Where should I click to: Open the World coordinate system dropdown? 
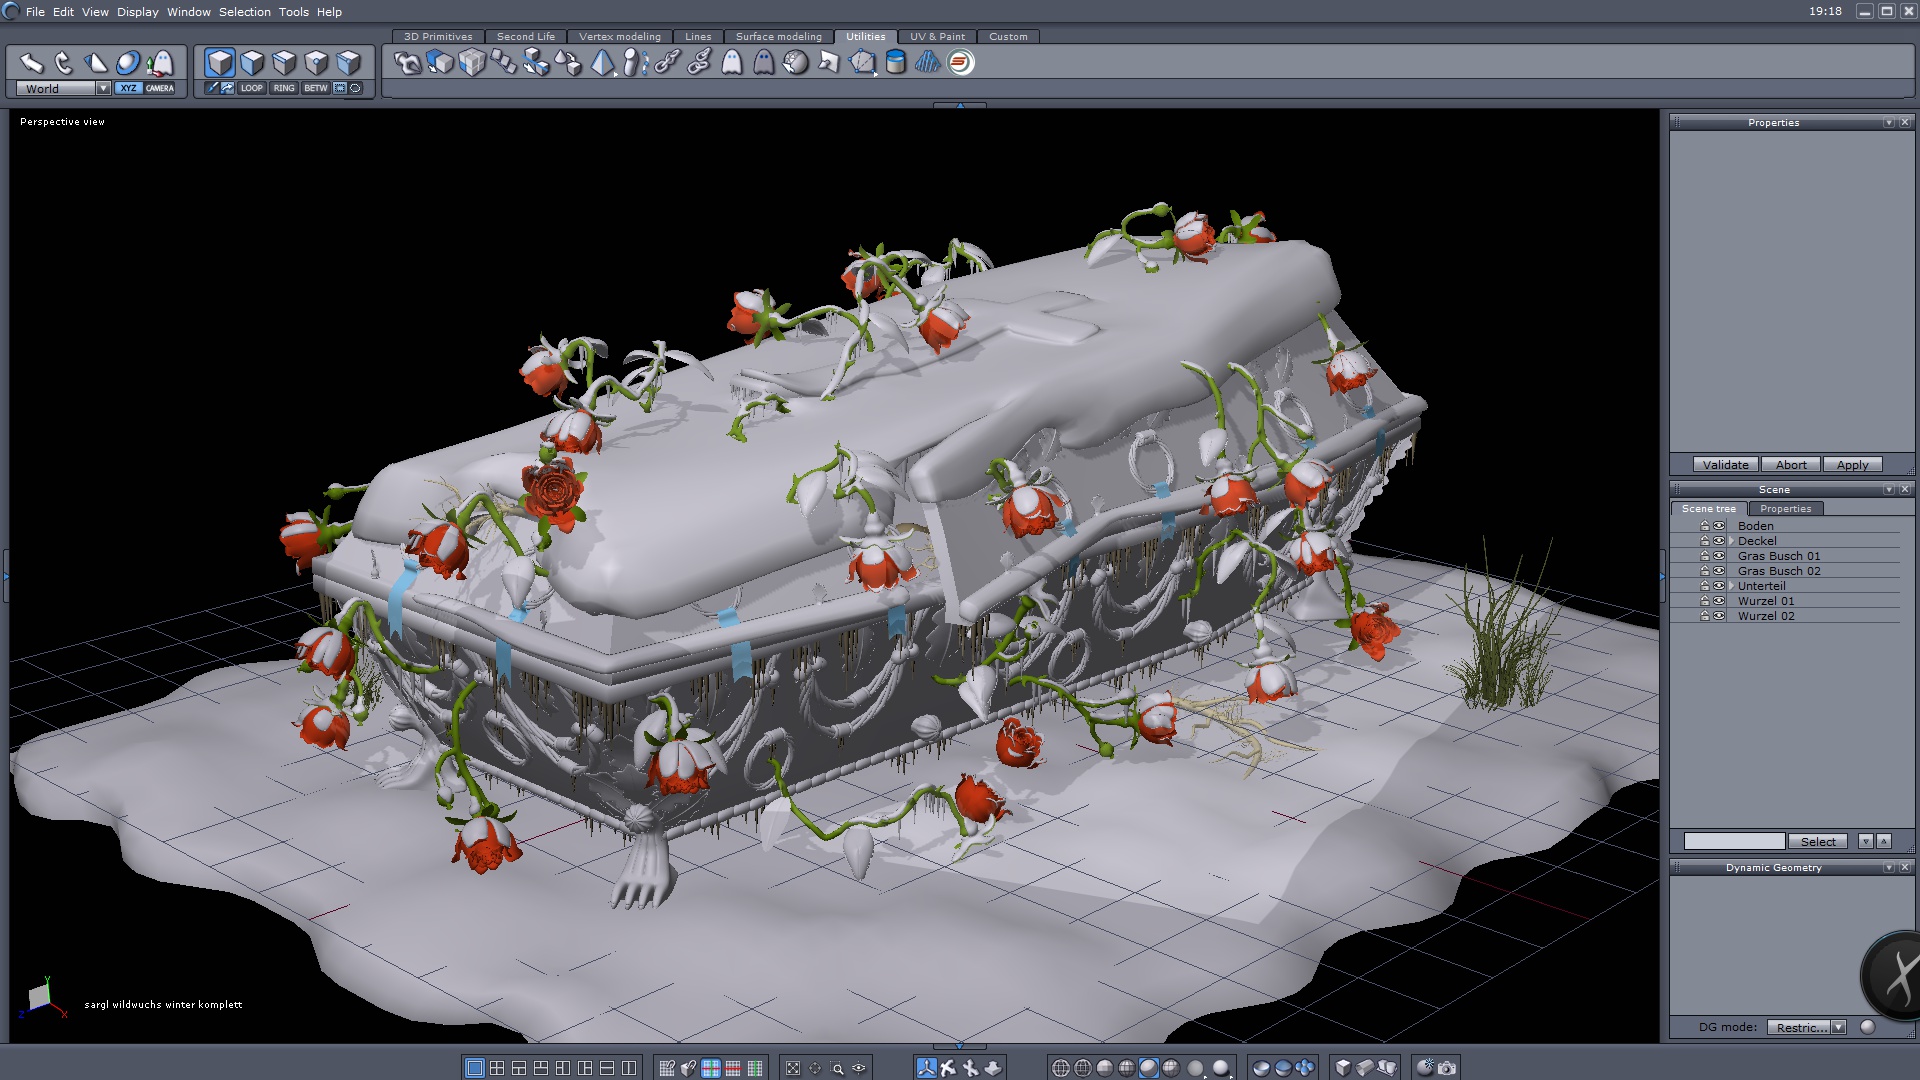103,88
